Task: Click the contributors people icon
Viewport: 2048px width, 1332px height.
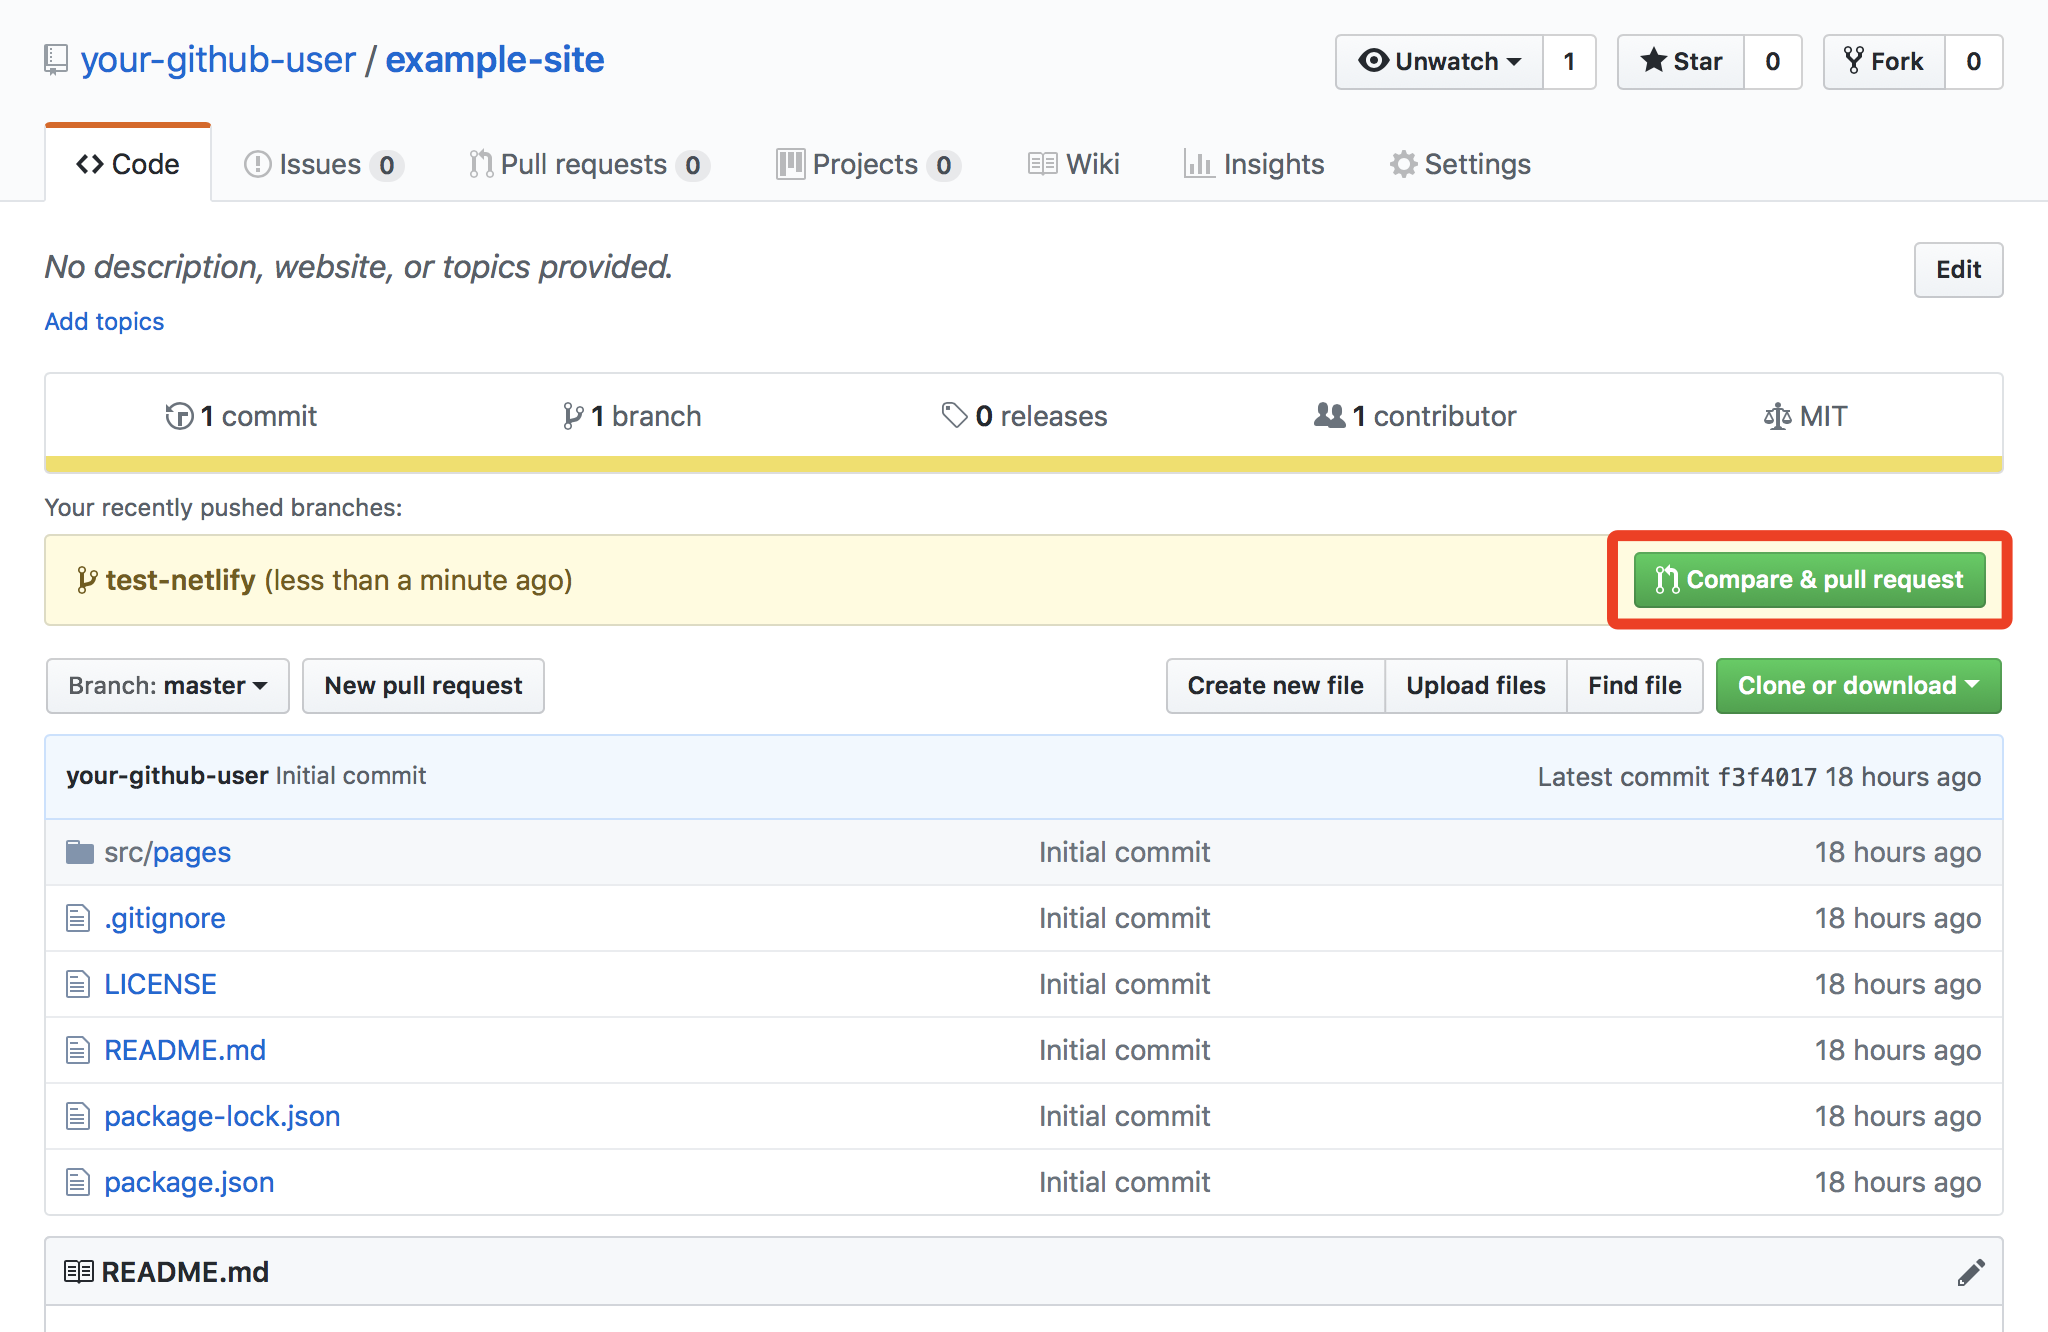Action: [1330, 415]
